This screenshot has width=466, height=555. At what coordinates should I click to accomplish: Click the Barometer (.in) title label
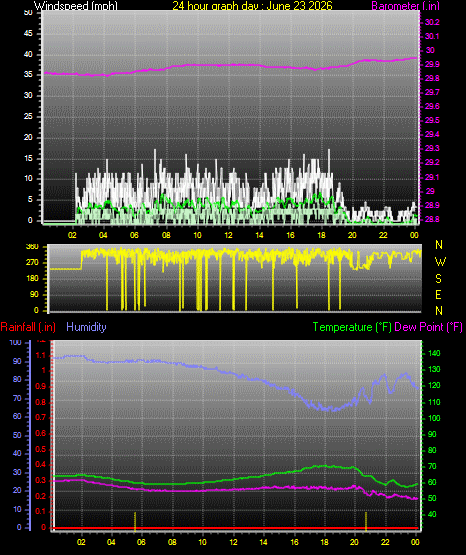405,5
